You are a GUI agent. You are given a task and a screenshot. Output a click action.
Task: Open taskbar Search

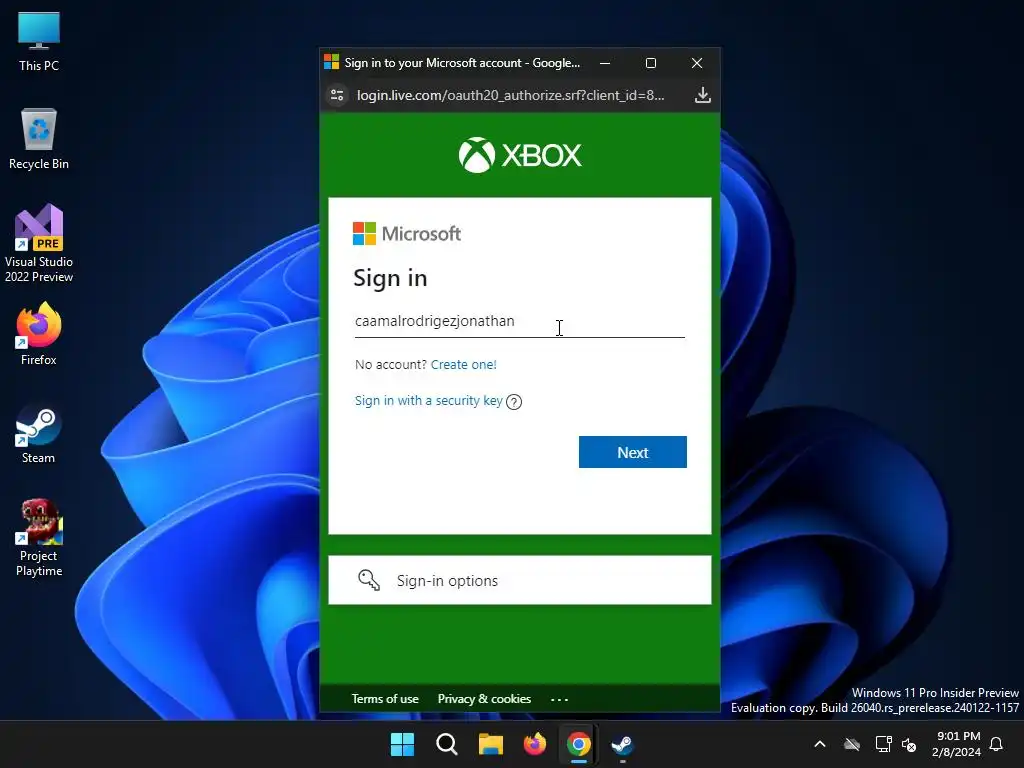click(x=447, y=744)
